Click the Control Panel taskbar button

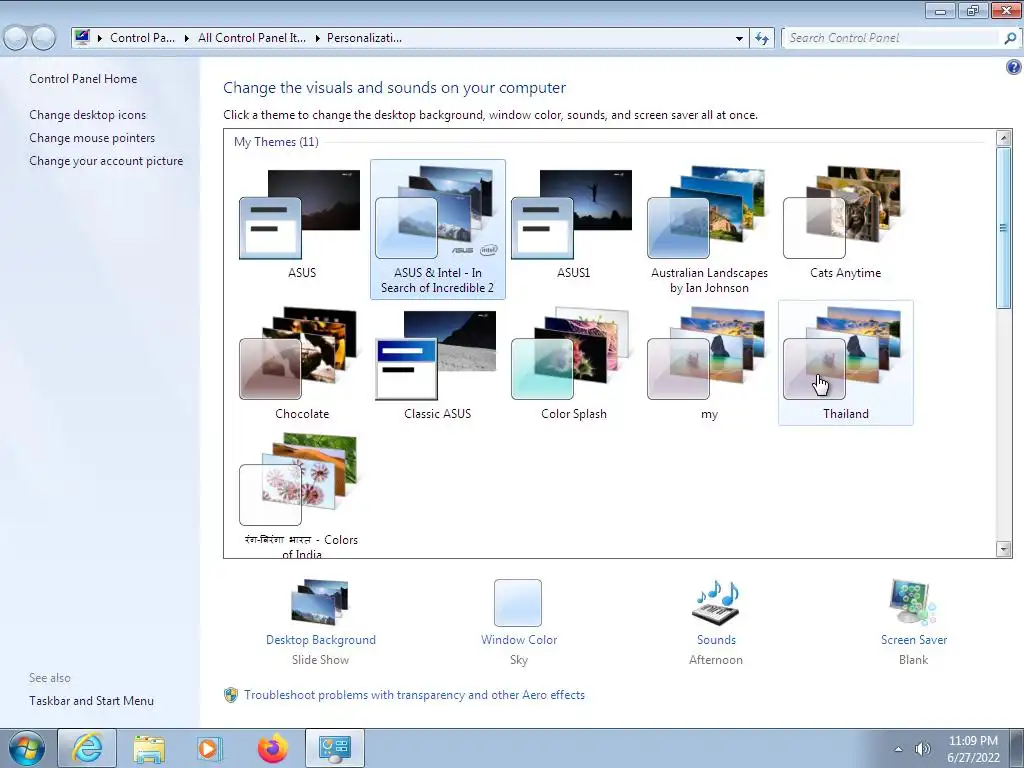click(x=335, y=748)
